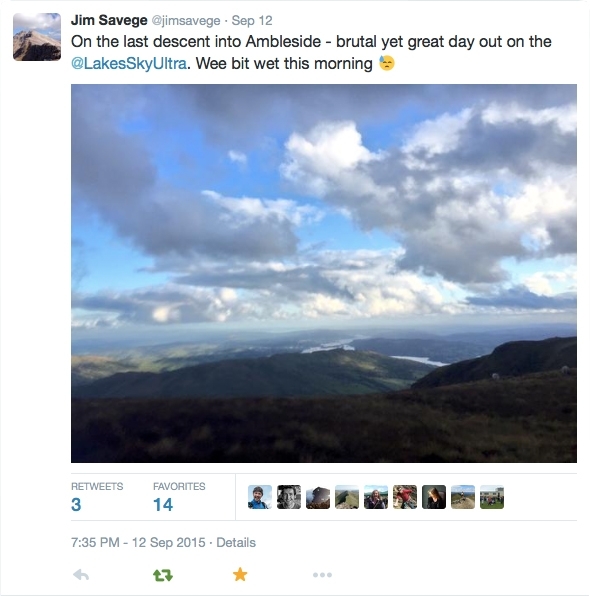The image size is (590, 596).
Task: Open Jim Savege's profile avatar
Action: [x=37, y=37]
